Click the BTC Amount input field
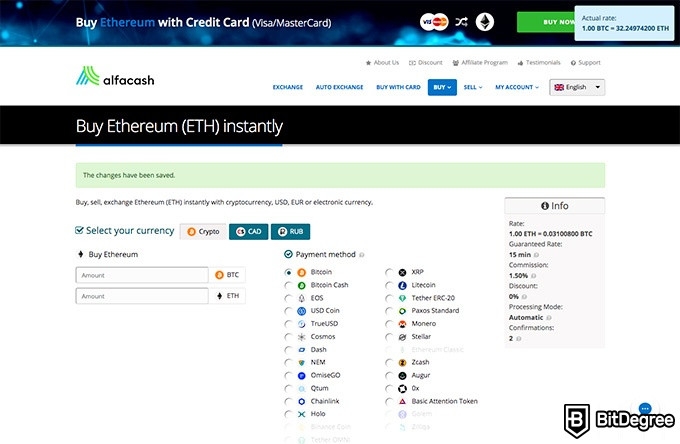The height and width of the screenshot is (444, 680). (142, 275)
